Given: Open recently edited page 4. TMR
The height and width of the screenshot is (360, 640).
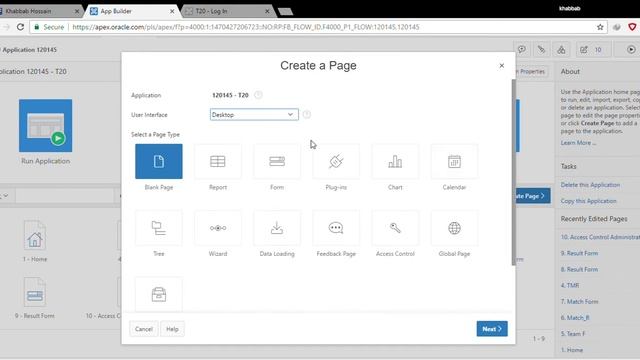Looking at the screenshot, I should [x=570, y=285].
